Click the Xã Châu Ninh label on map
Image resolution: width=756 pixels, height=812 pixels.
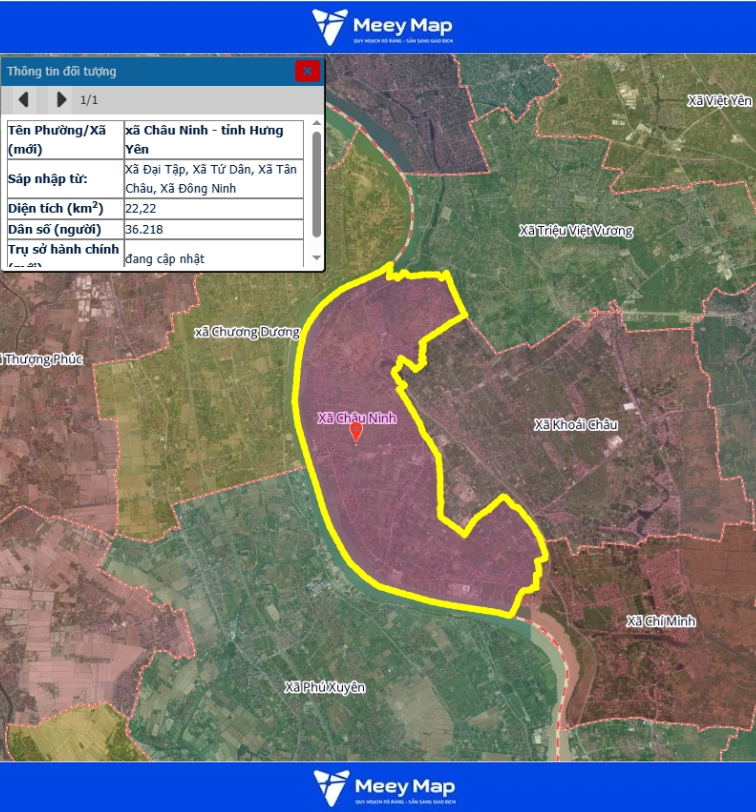click(x=357, y=417)
